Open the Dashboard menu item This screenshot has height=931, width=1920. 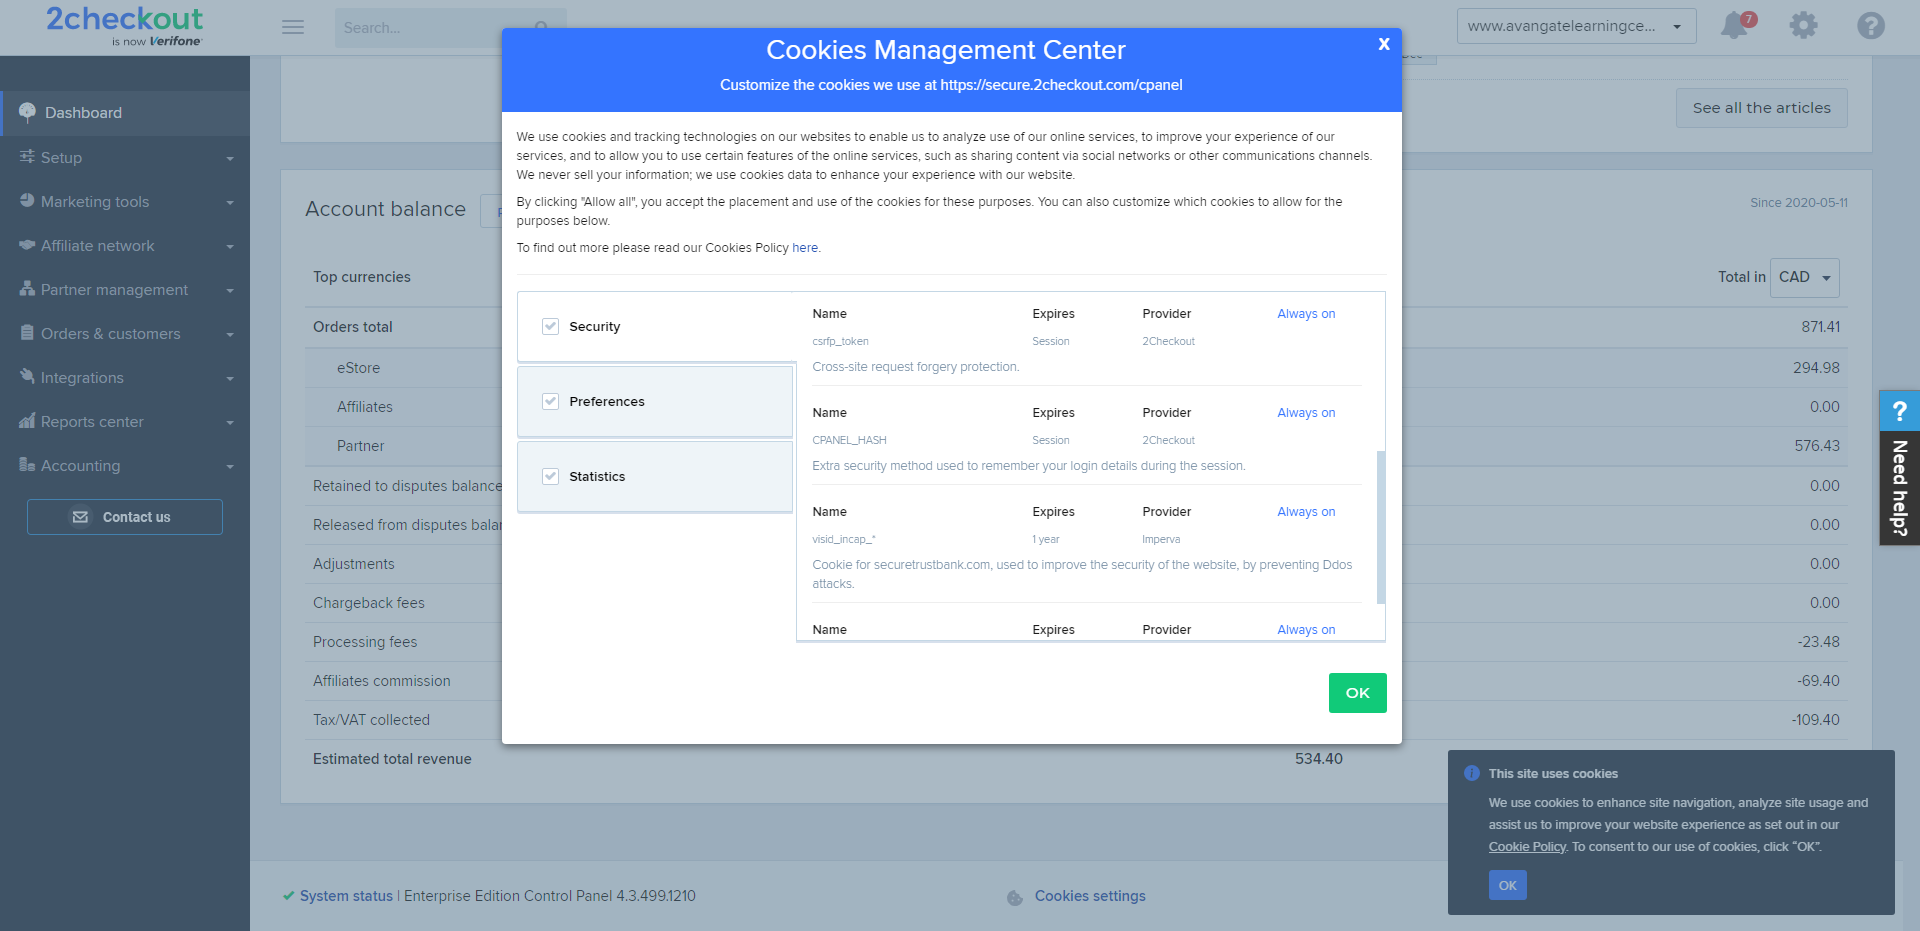[125, 113]
